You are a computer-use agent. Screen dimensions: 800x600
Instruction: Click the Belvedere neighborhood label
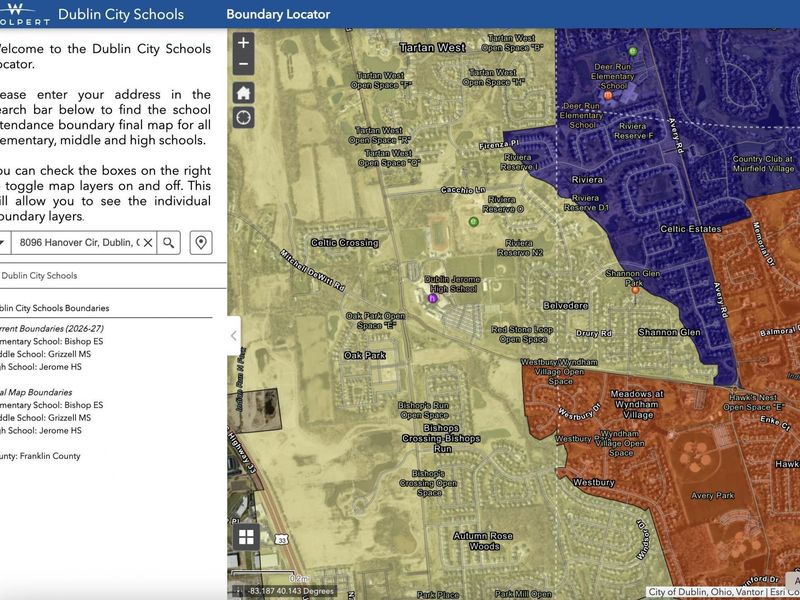click(x=566, y=306)
